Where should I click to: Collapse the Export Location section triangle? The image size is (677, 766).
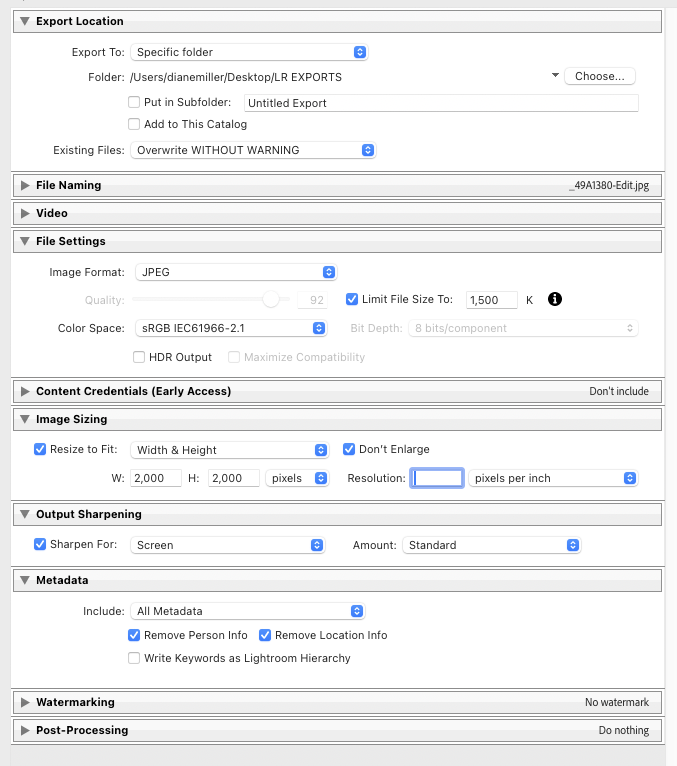coord(25,21)
